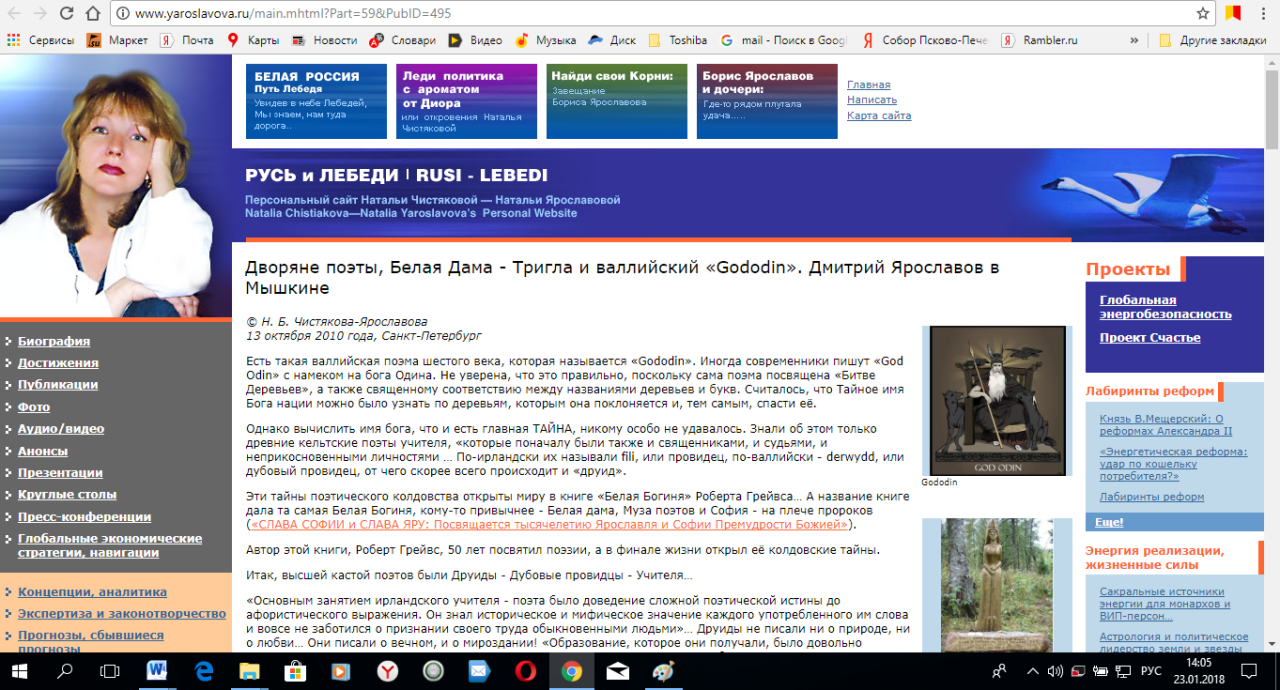
Task: Follow the Карта сайта link
Action: tap(879, 116)
